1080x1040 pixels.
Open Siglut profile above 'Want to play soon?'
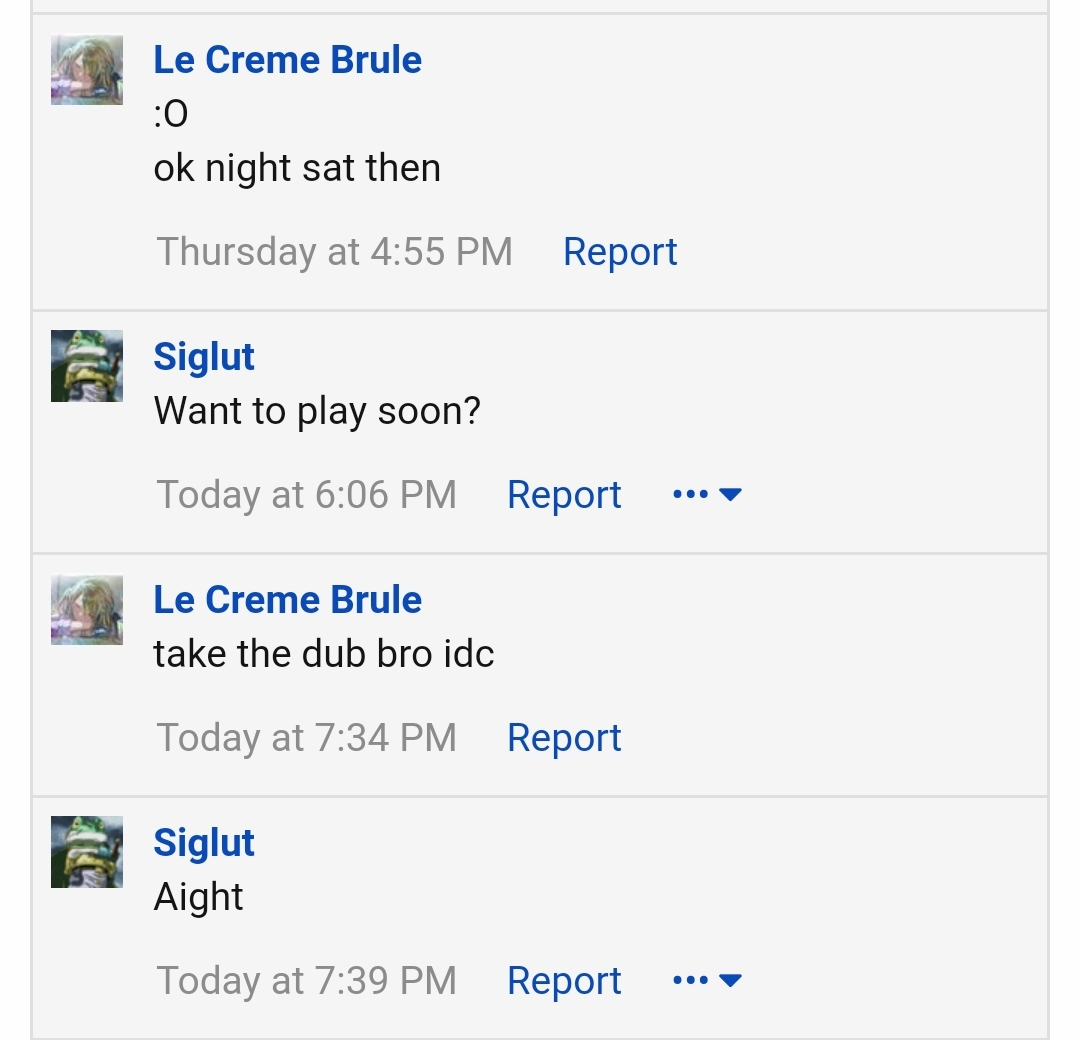point(204,357)
